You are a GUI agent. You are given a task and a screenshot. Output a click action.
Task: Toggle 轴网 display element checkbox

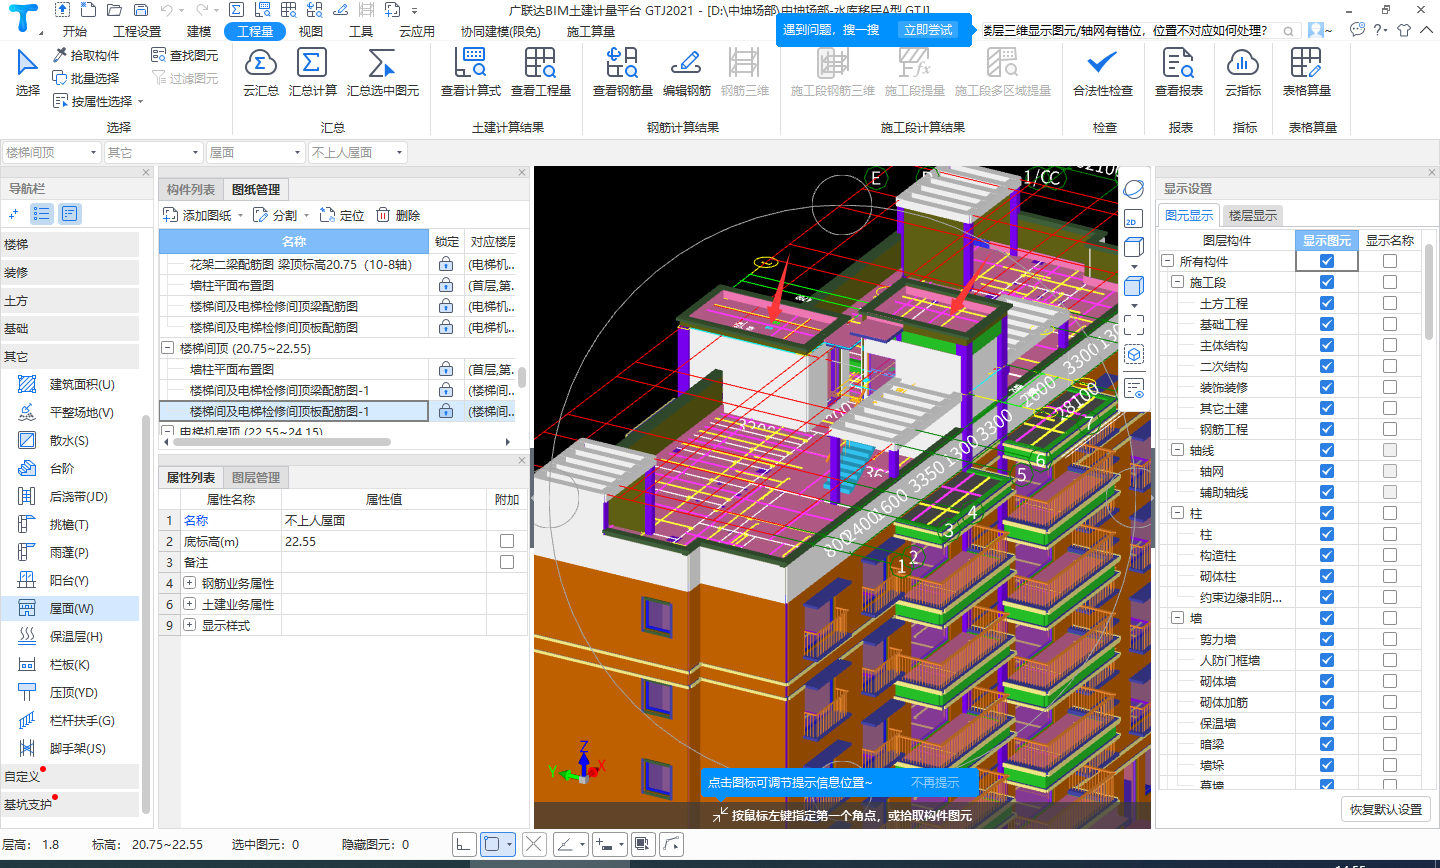tap(1326, 471)
